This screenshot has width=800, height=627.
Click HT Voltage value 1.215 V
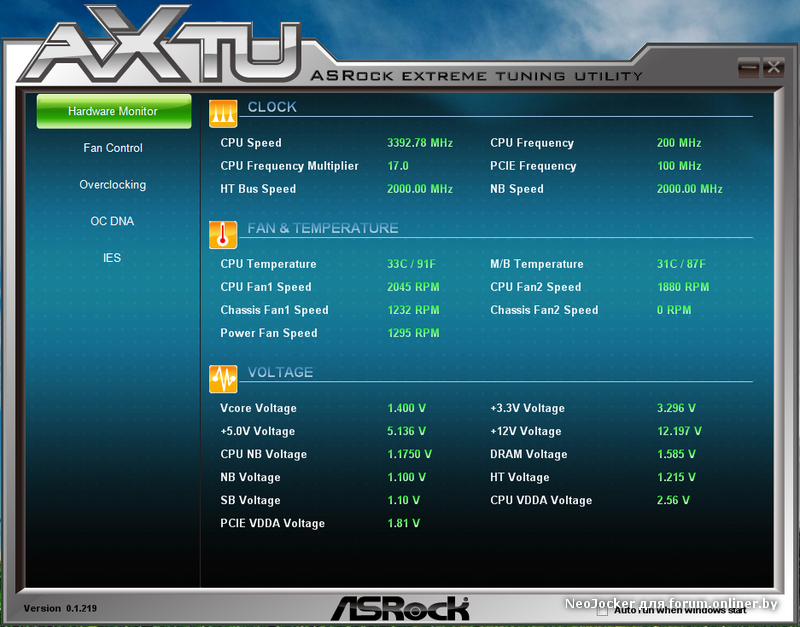[677, 477]
